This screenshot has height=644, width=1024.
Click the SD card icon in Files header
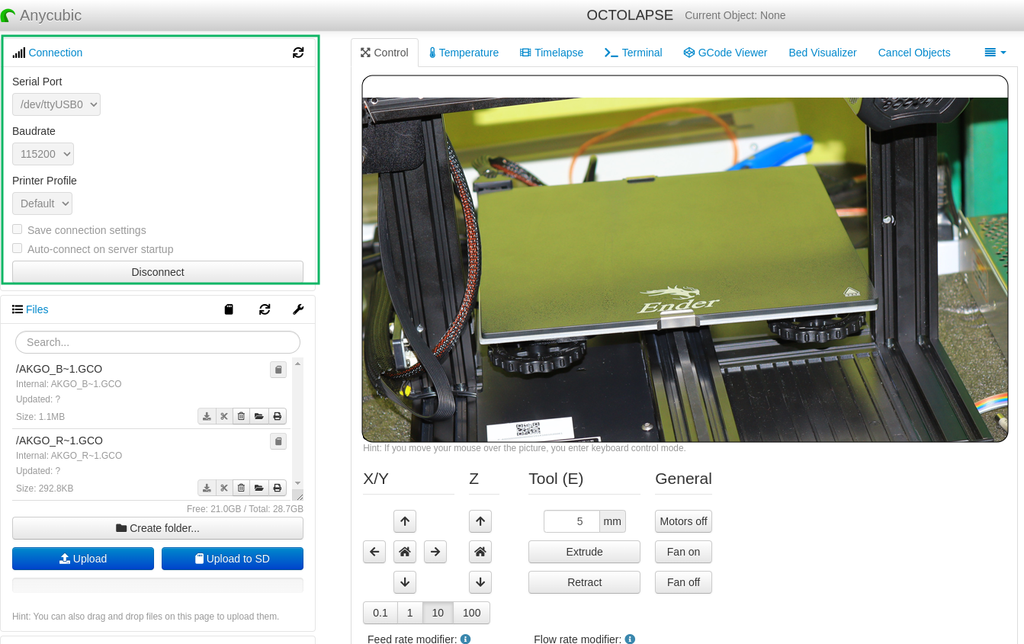click(229, 309)
